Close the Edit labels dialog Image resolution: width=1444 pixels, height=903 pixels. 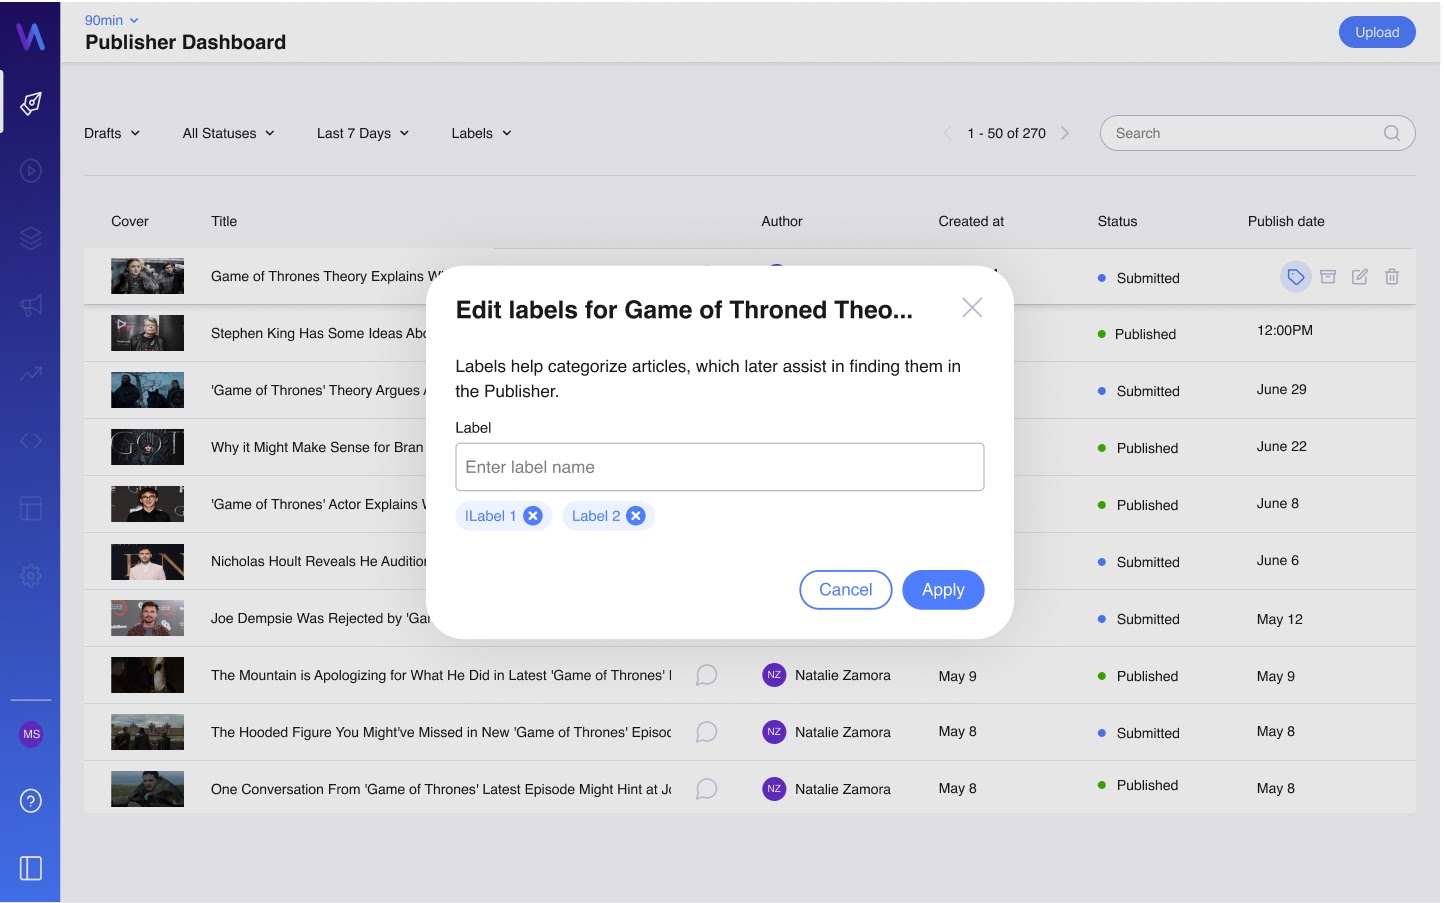click(972, 308)
